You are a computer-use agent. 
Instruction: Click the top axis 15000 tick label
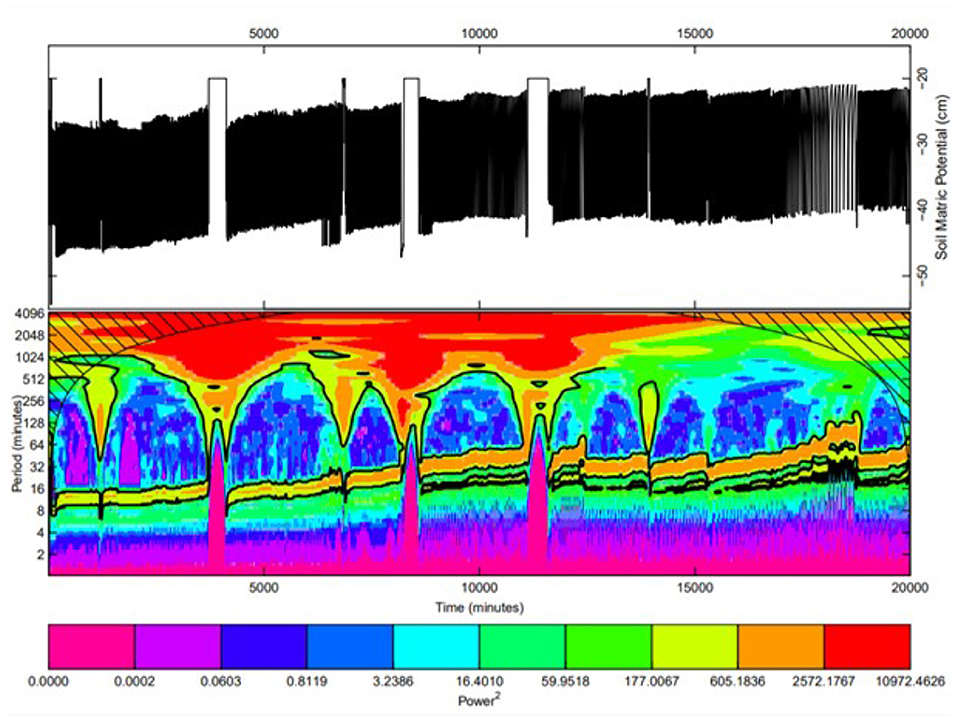coord(695,34)
